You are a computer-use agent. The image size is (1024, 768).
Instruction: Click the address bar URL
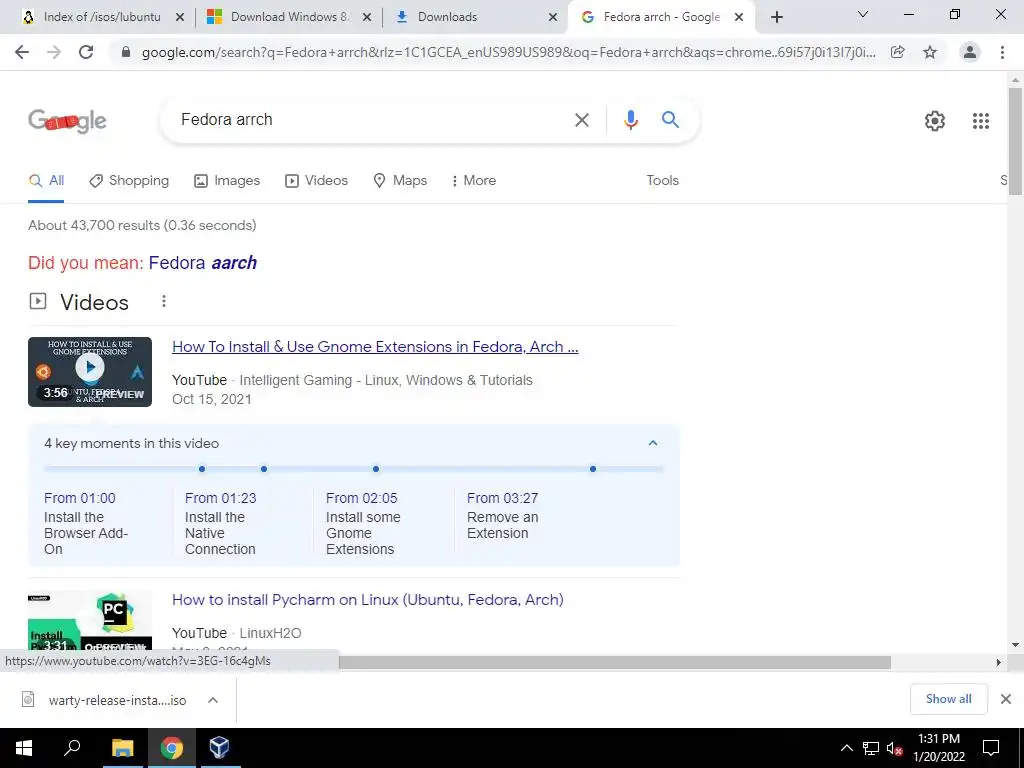click(509, 52)
